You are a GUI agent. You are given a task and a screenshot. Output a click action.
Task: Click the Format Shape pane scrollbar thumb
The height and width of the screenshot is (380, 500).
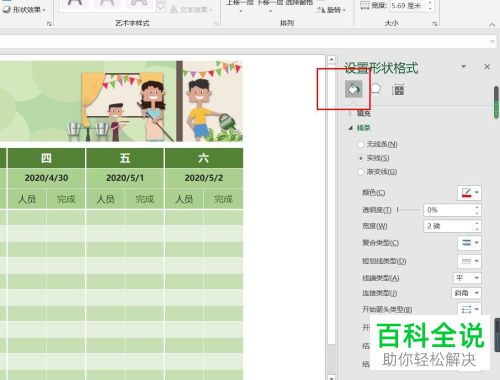tap(496, 102)
